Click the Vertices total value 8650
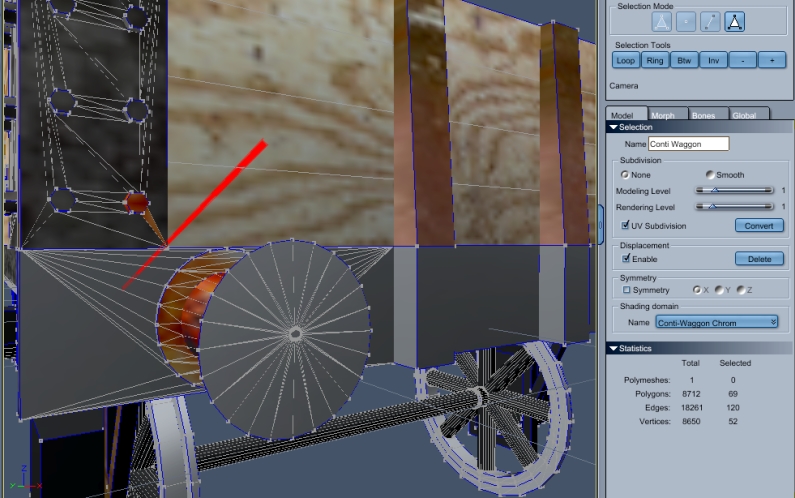 (691, 421)
